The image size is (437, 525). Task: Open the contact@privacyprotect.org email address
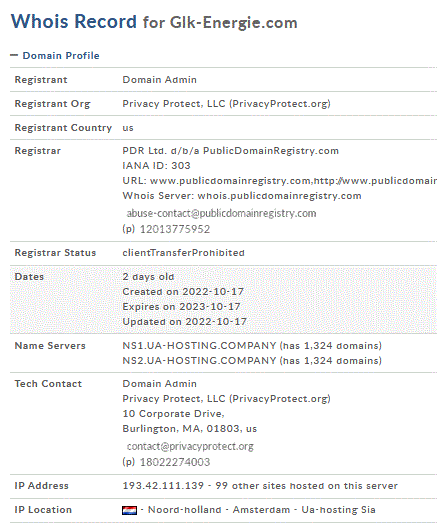(x=190, y=446)
